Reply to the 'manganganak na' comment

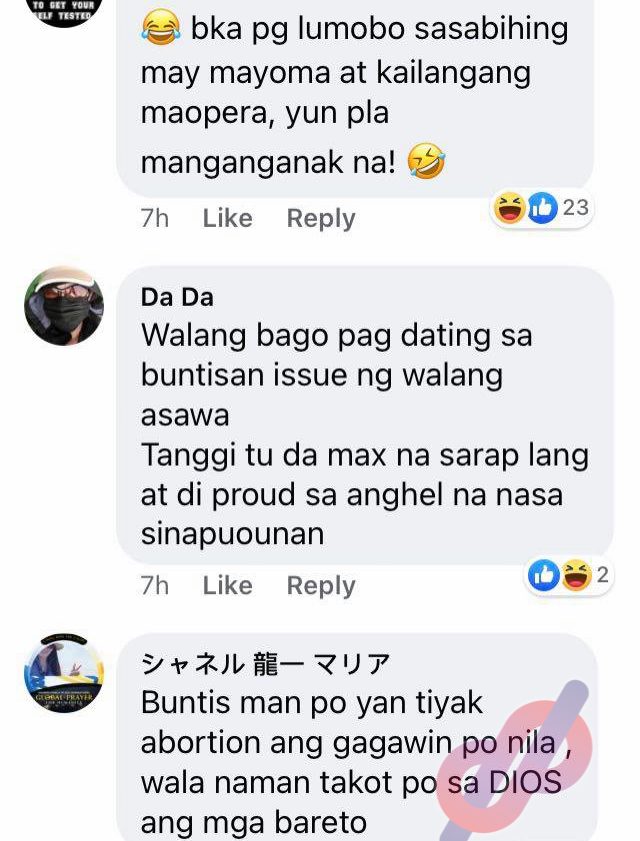[321, 219]
